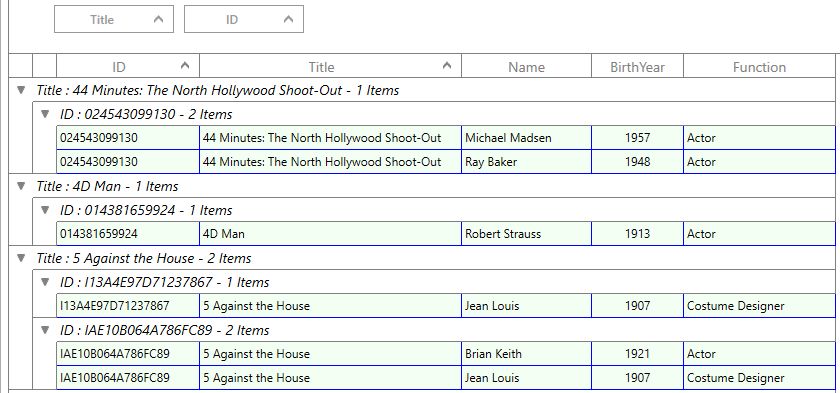Collapse the 44 Minutes title group

21,90
